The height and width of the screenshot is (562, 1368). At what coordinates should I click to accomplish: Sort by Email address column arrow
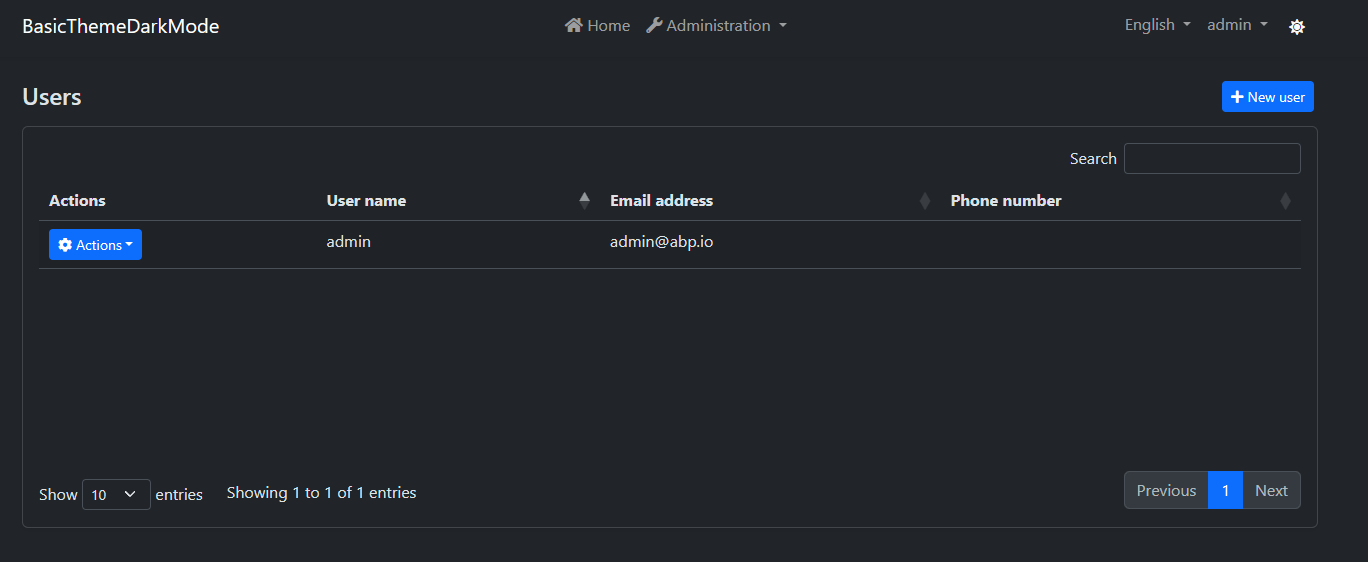pos(925,201)
